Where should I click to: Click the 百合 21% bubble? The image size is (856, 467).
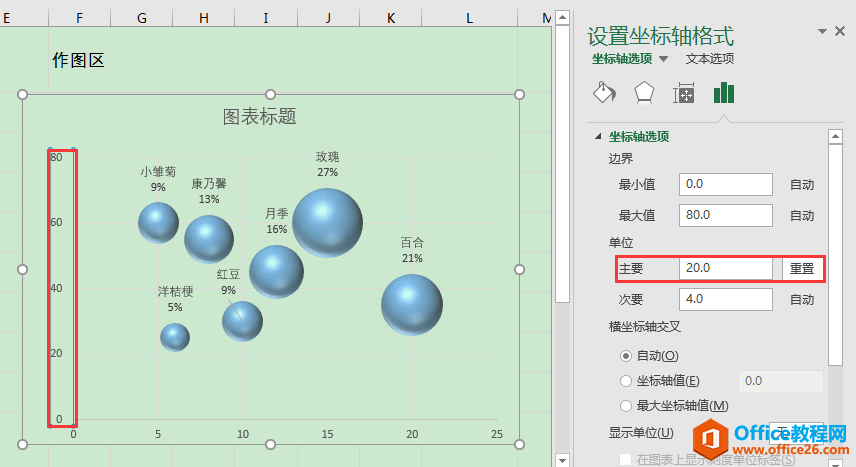(412, 305)
